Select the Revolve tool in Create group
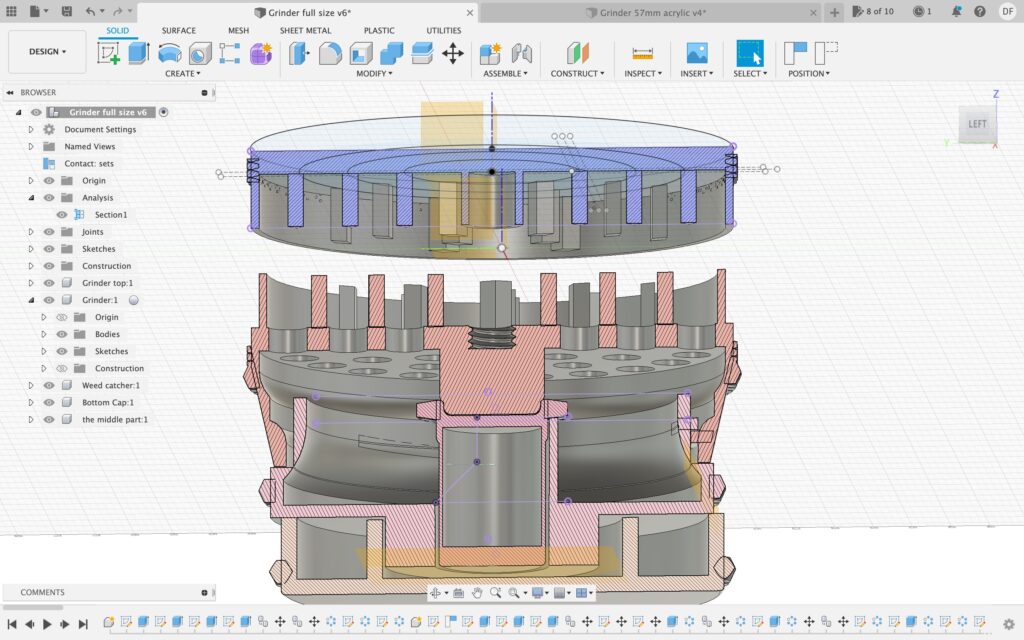Viewport: 1024px width, 640px height. click(x=170, y=53)
